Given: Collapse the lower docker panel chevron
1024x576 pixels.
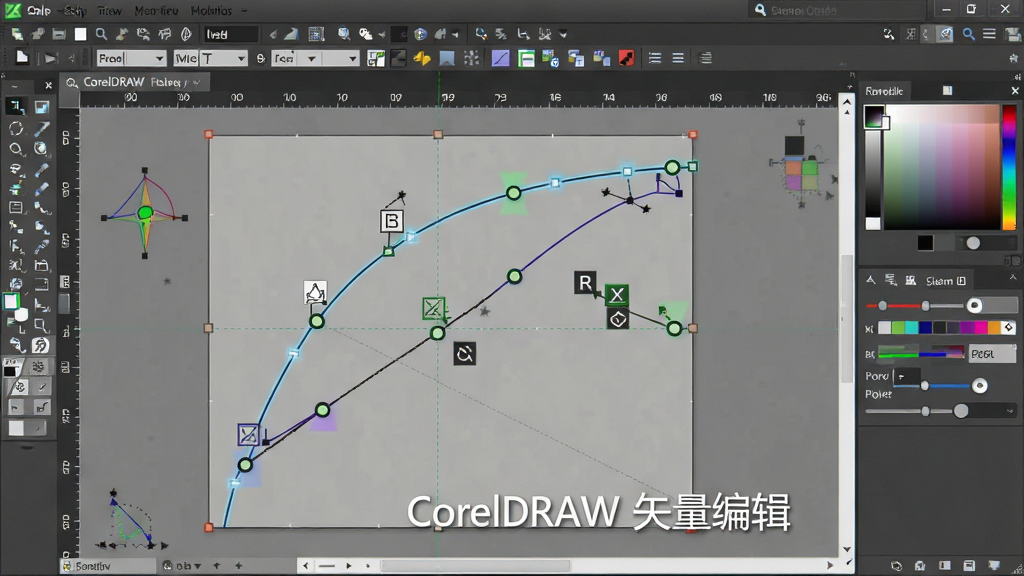Looking at the screenshot, I should pos(1013,278).
